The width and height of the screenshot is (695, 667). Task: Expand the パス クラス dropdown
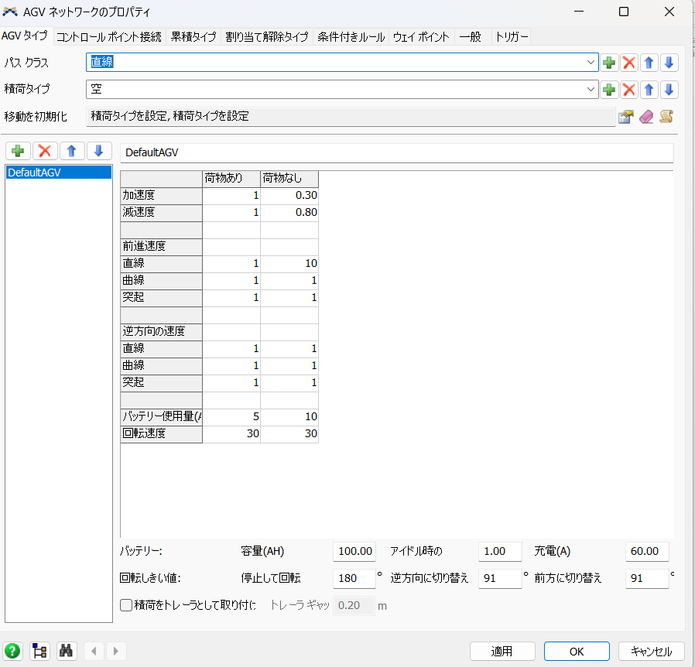tap(590, 62)
